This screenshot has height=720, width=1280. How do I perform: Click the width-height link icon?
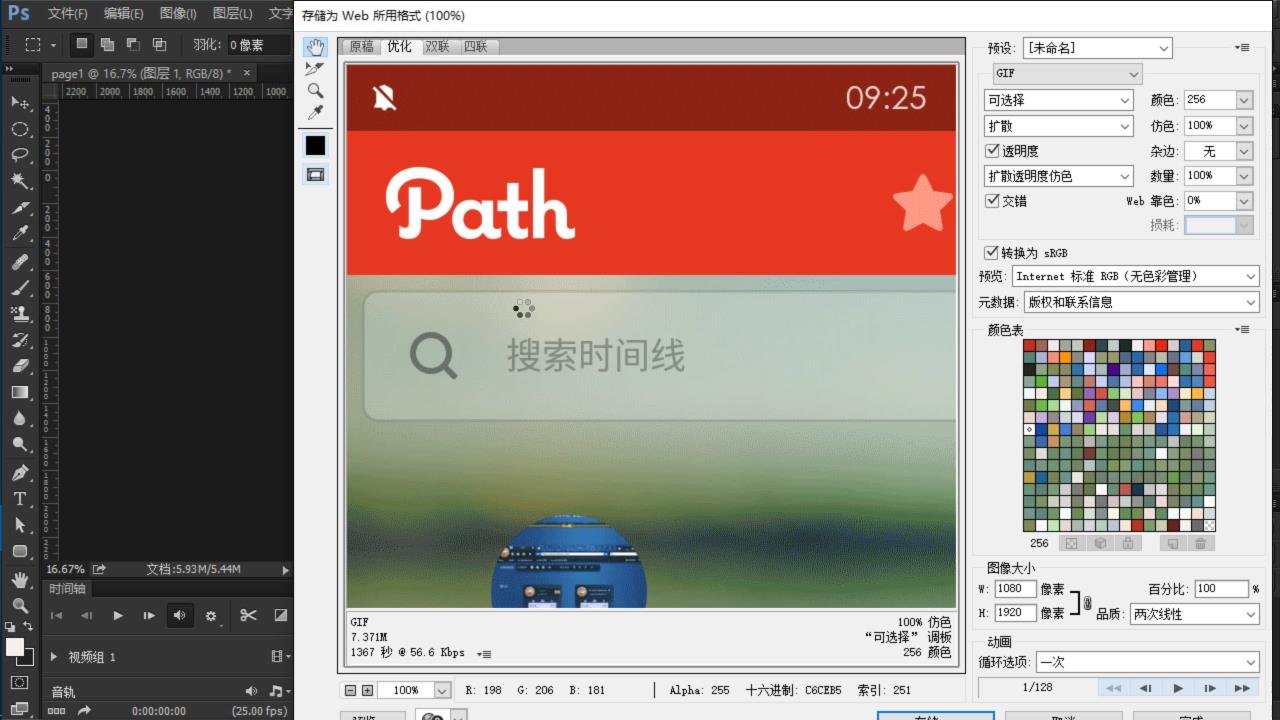1087,602
